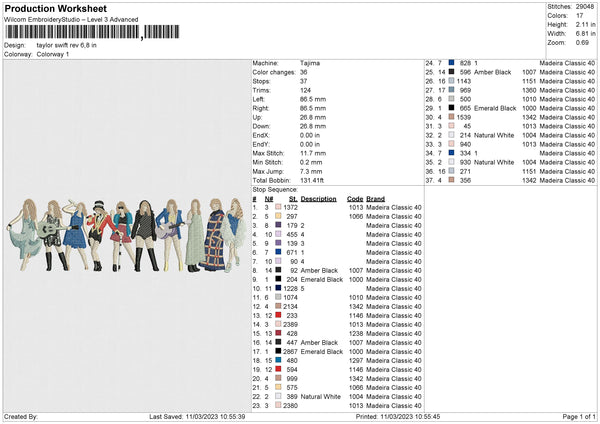The height and width of the screenshot is (424, 600).
Task: Click the Total Bobbin value 131.41ft
Action: click(x=312, y=181)
